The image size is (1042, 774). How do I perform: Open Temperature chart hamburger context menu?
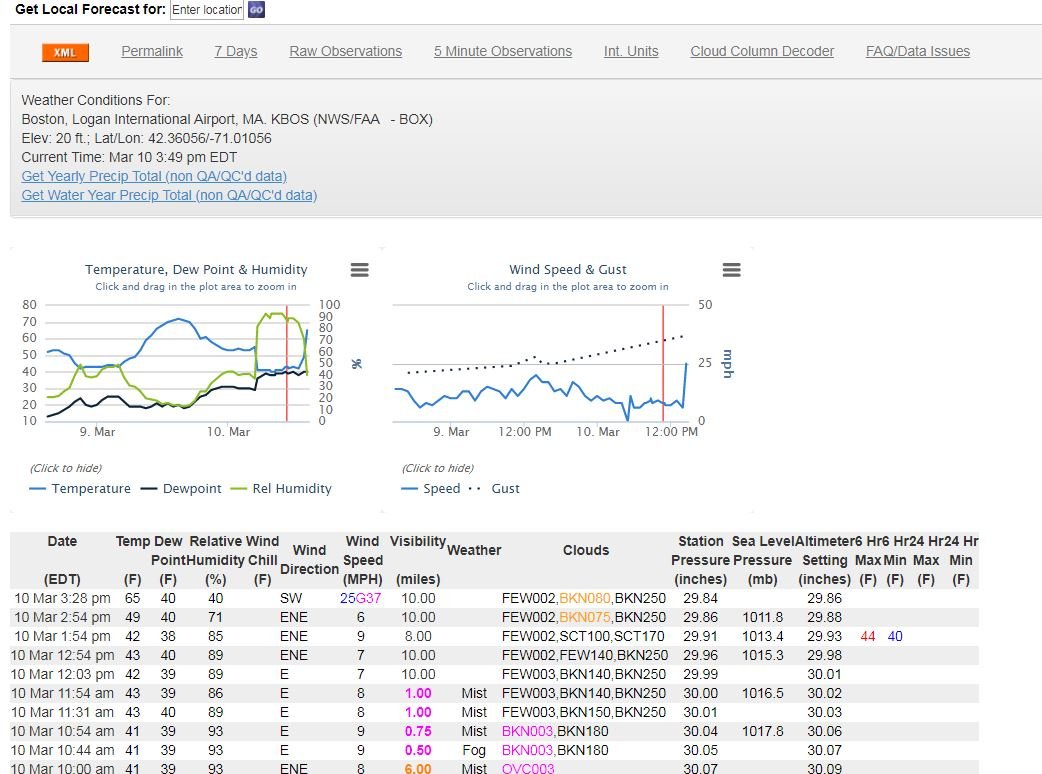(360, 270)
